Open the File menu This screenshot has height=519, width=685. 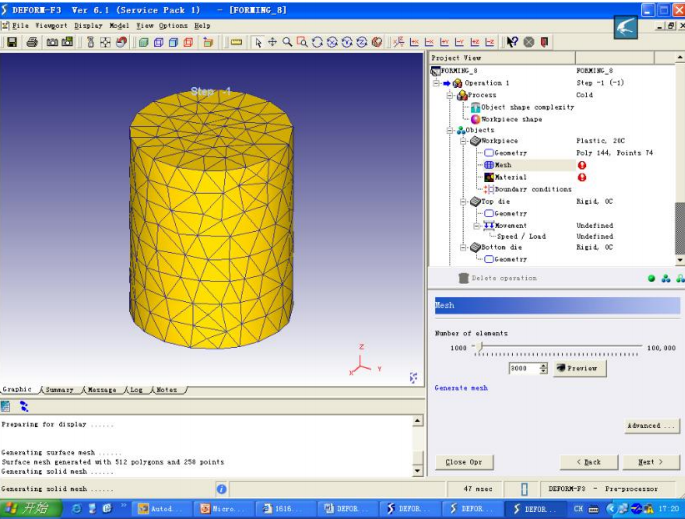pos(20,26)
